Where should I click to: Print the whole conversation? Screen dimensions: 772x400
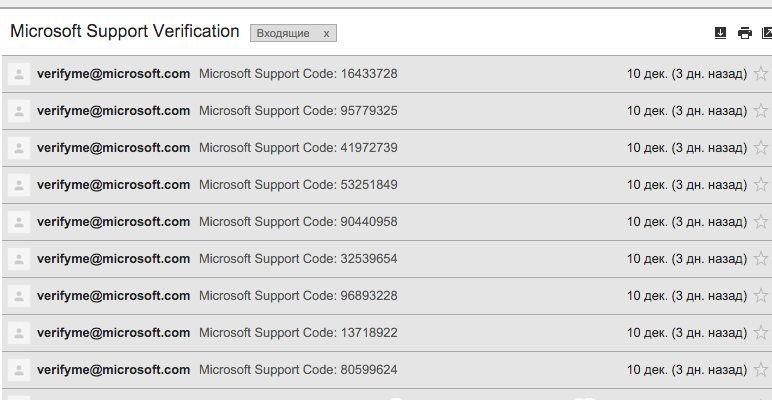[744, 33]
